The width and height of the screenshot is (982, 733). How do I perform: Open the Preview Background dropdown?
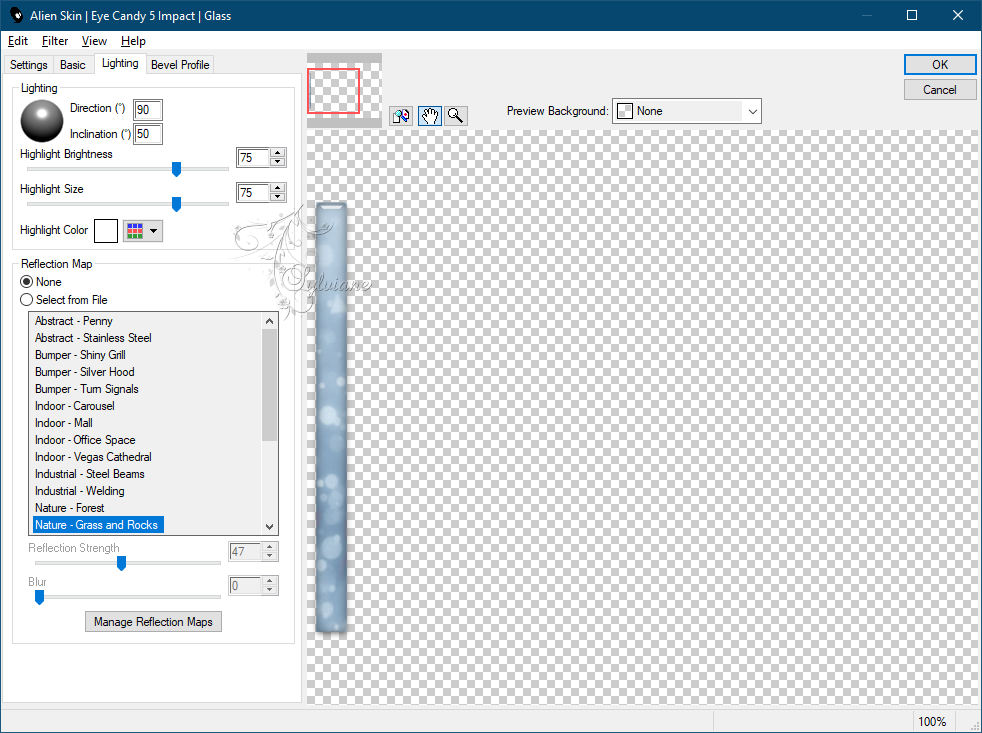[x=686, y=111]
